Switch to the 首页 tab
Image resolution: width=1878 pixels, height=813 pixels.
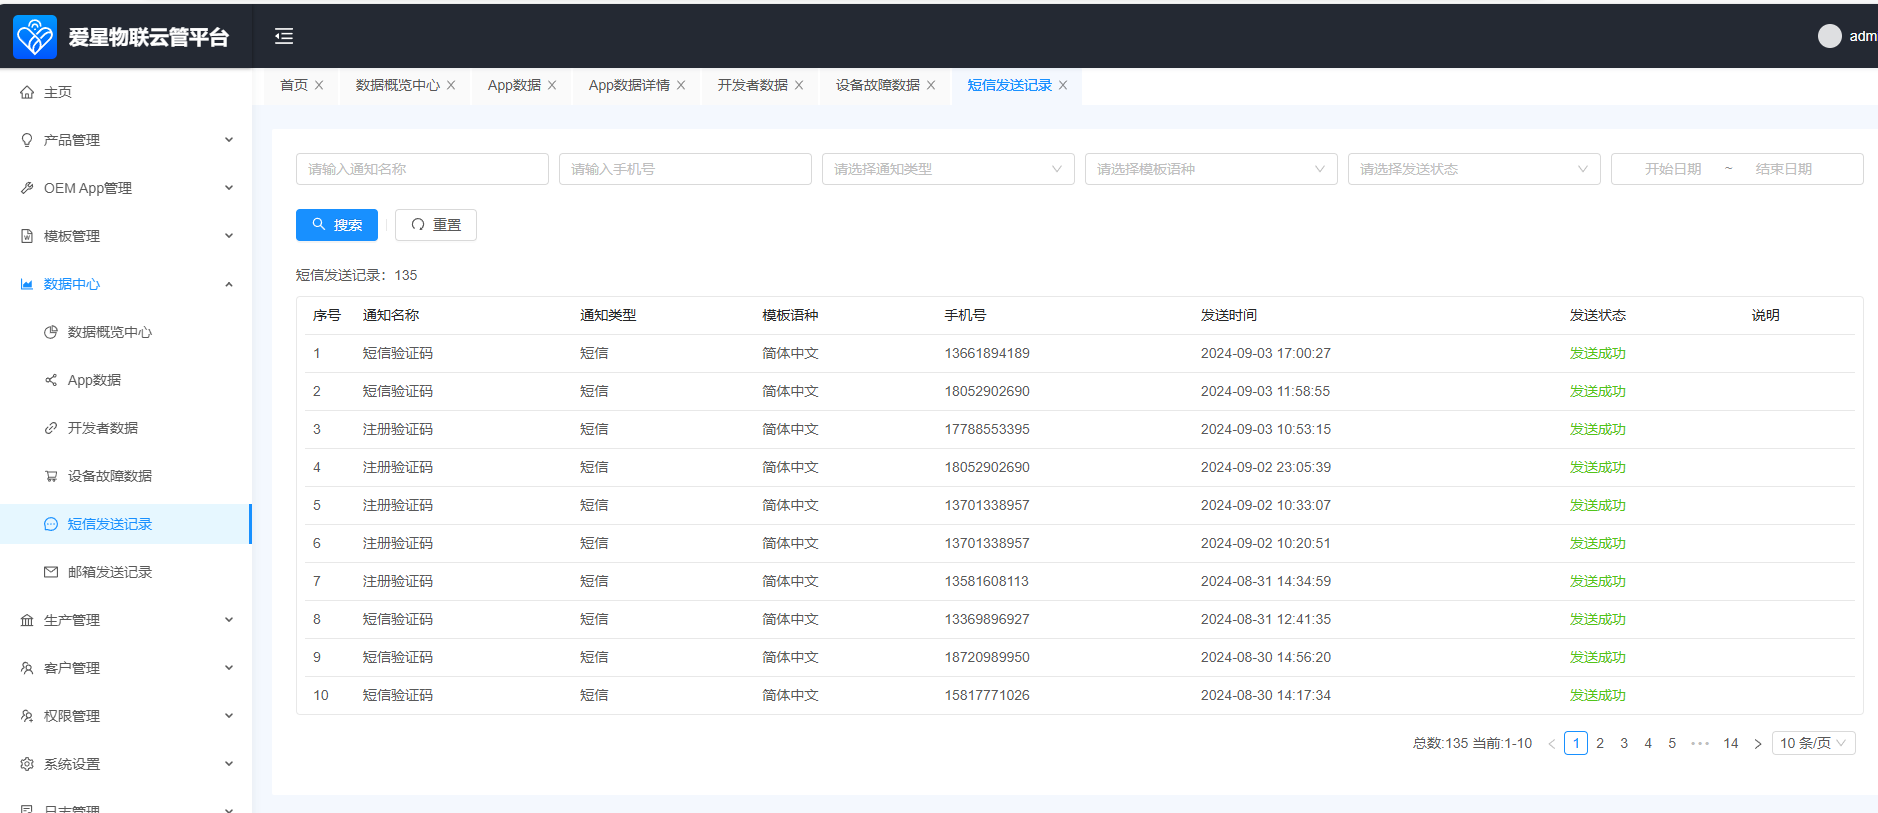click(294, 85)
